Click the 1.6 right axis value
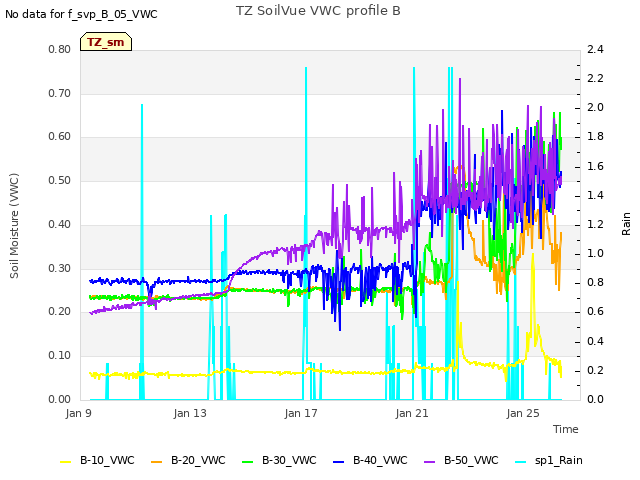 tap(595, 166)
